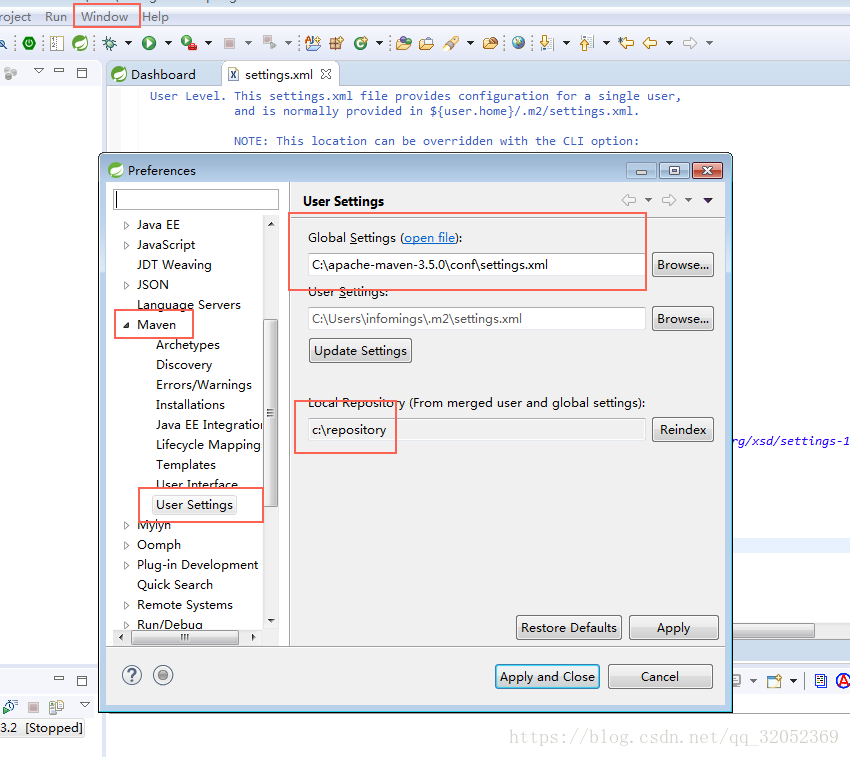
Task: Click the Global Settings path field
Action: tap(476, 265)
